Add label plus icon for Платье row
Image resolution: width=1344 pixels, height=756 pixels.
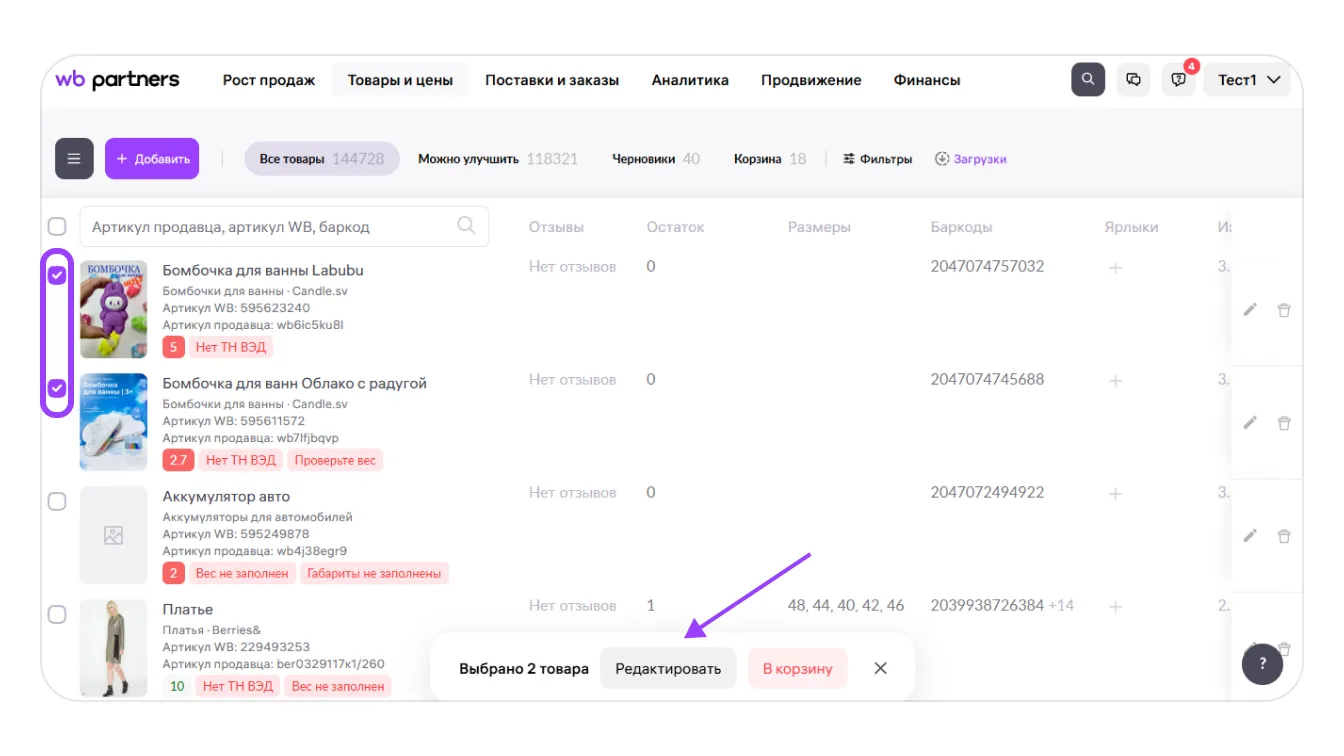pyautogui.click(x=1116, y=606)
